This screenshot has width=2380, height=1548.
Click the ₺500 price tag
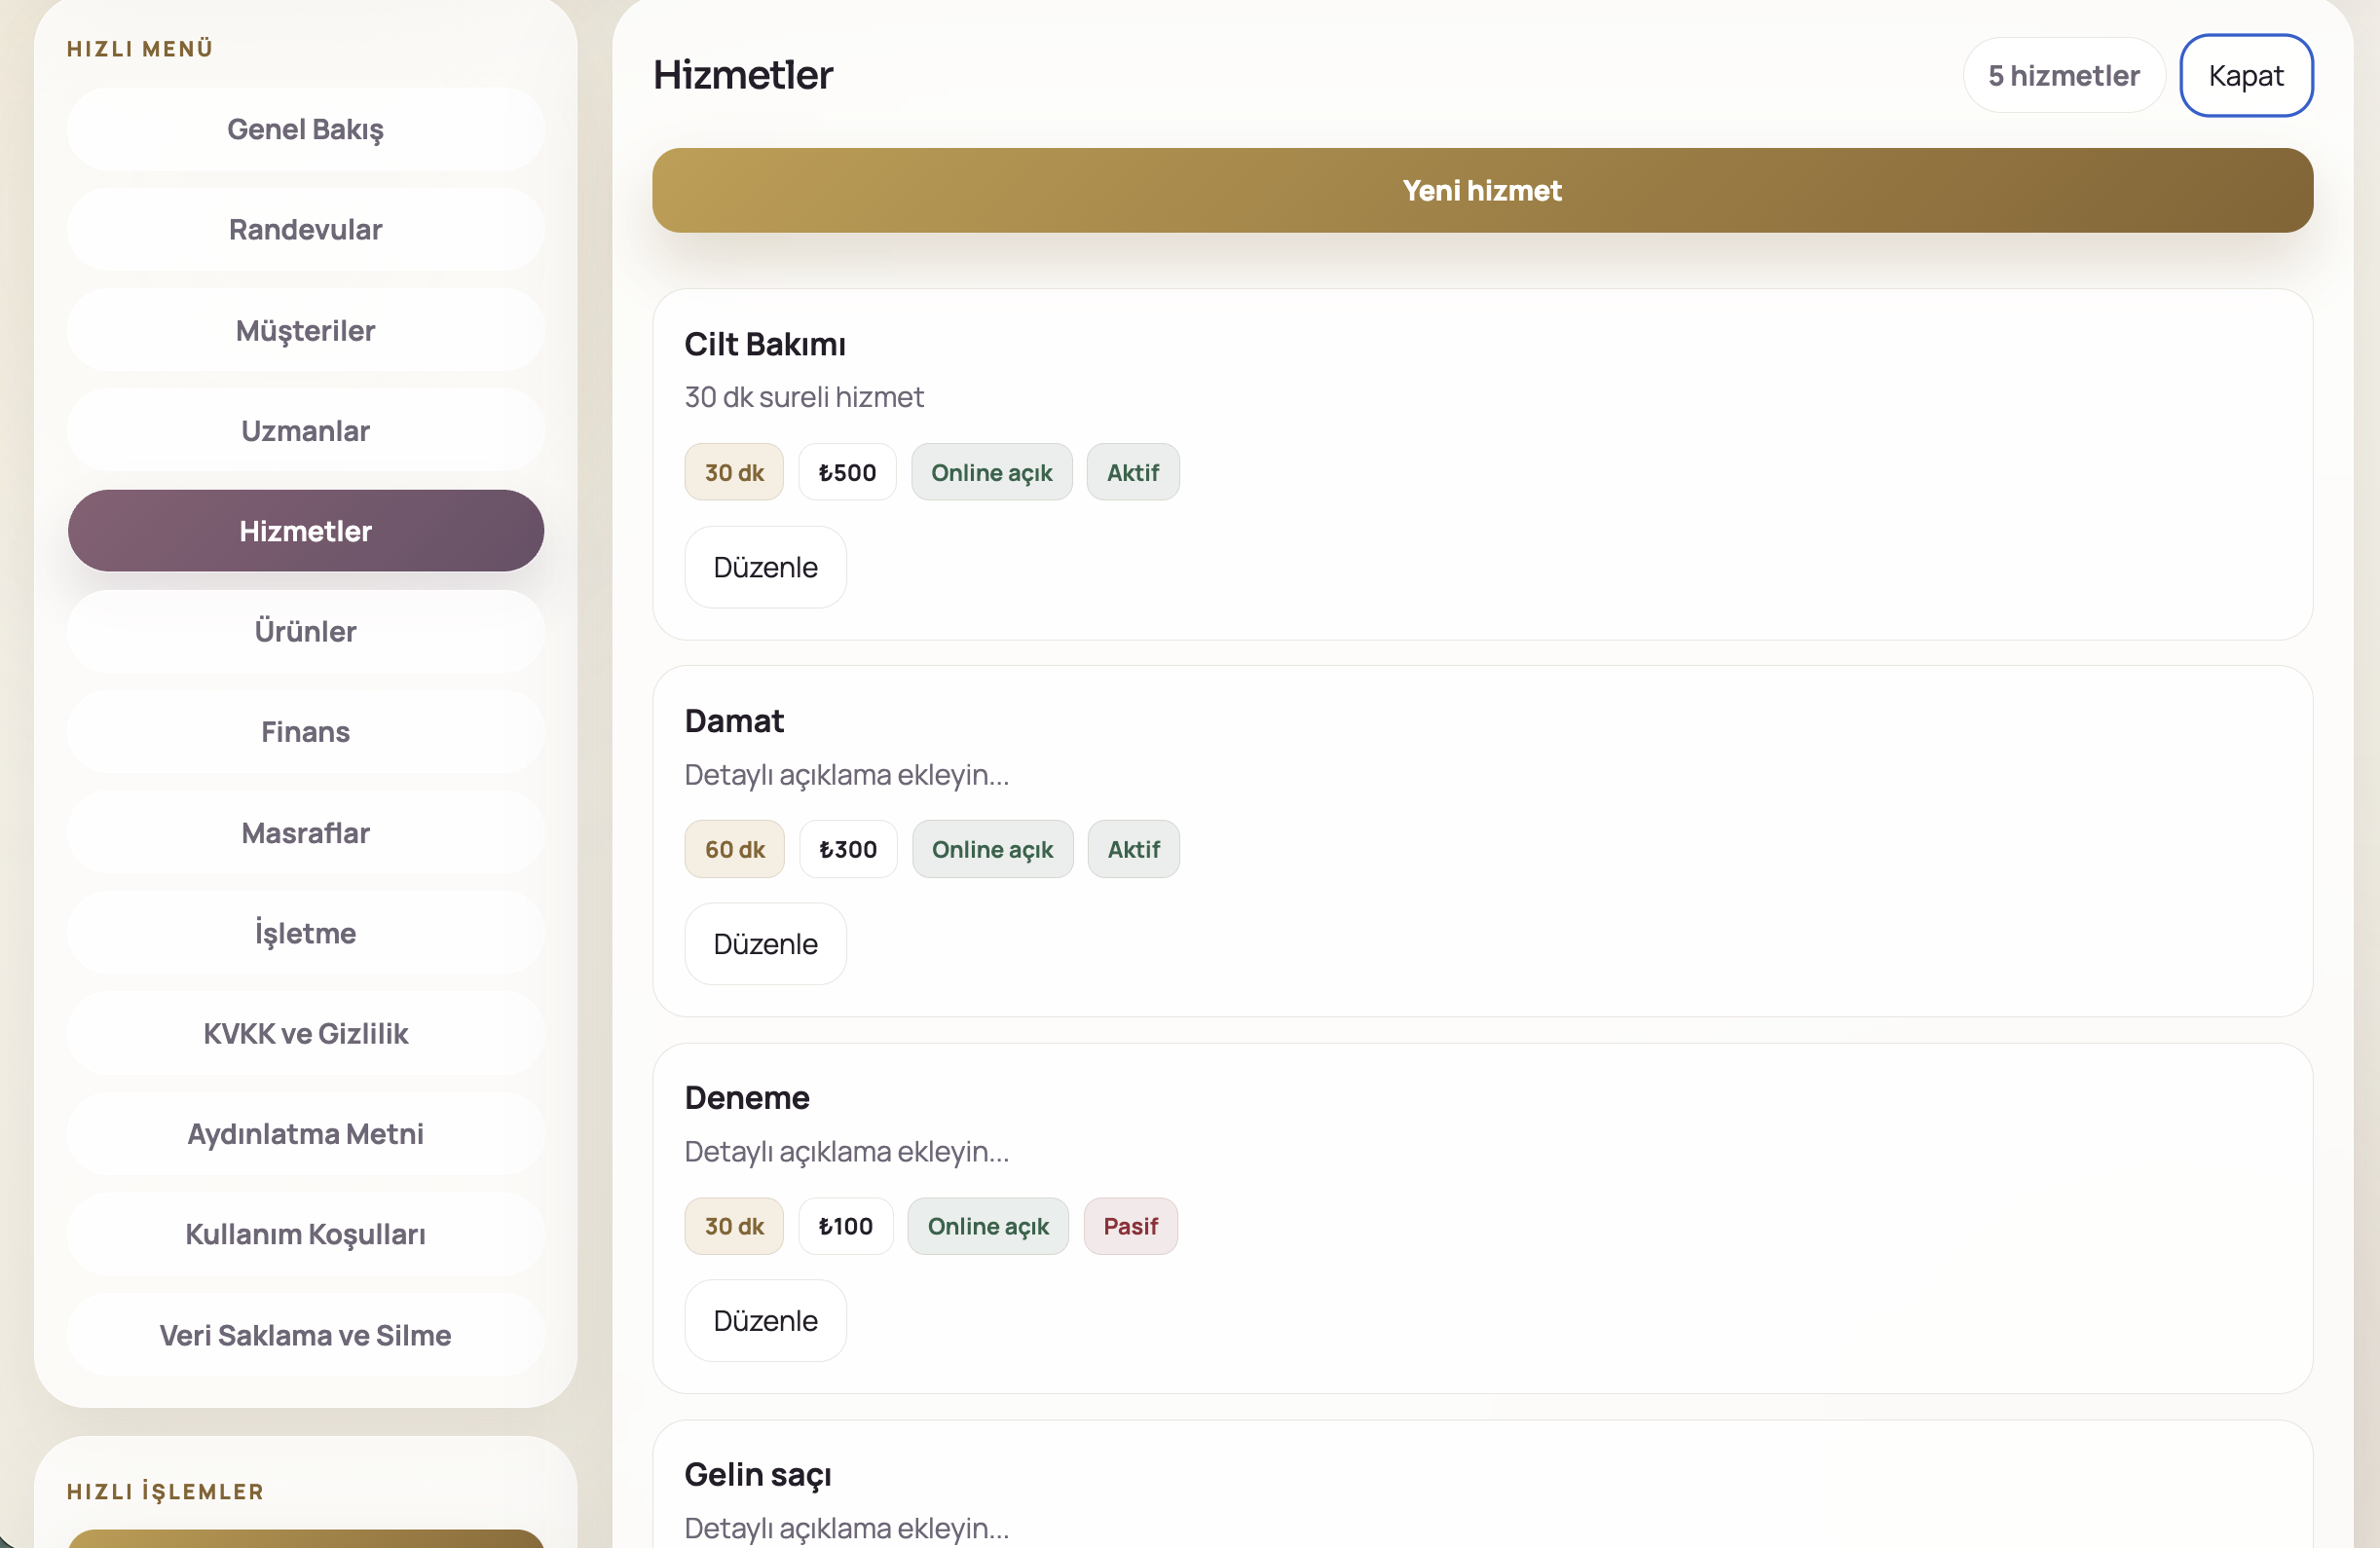[x=847, y=472]
